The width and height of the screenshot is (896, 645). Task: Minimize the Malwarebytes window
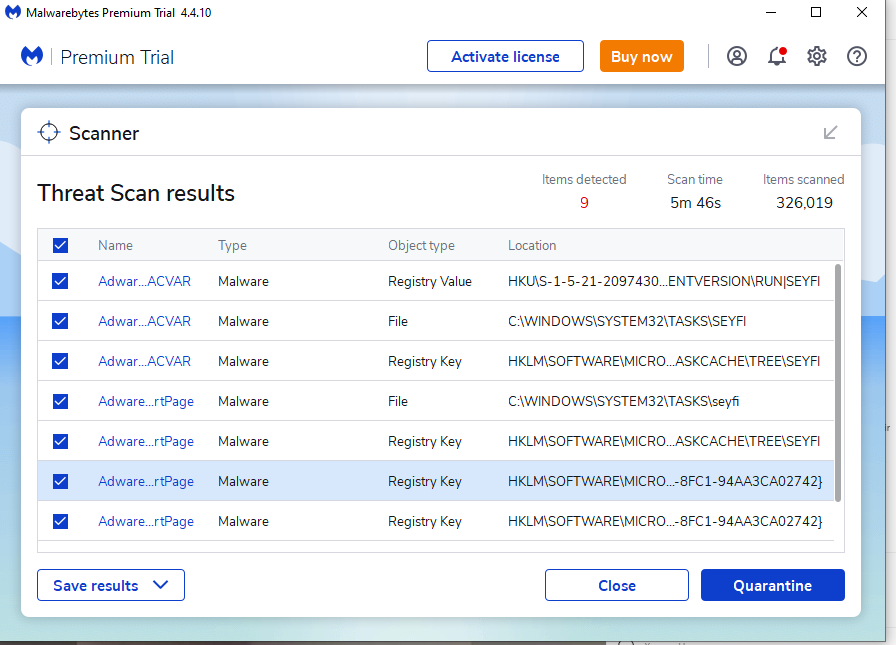pos(771,13)
